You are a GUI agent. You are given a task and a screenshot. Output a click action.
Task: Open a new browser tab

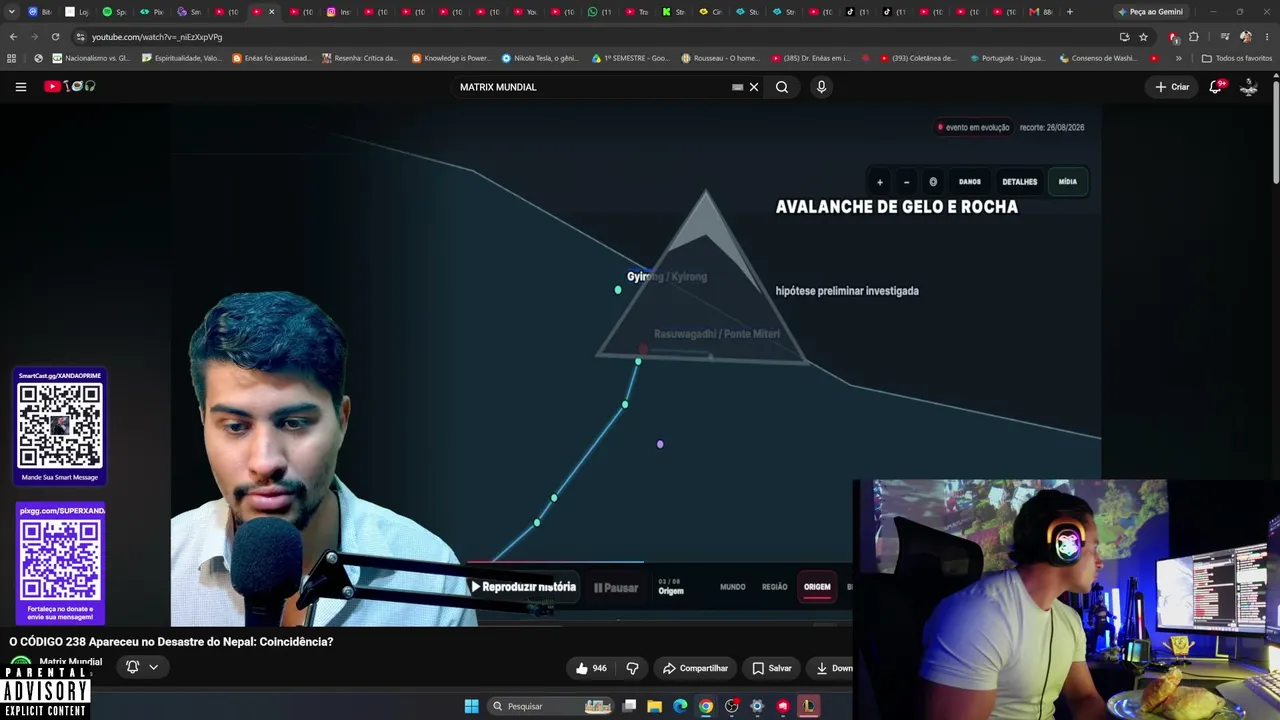tap(1069, 12)
